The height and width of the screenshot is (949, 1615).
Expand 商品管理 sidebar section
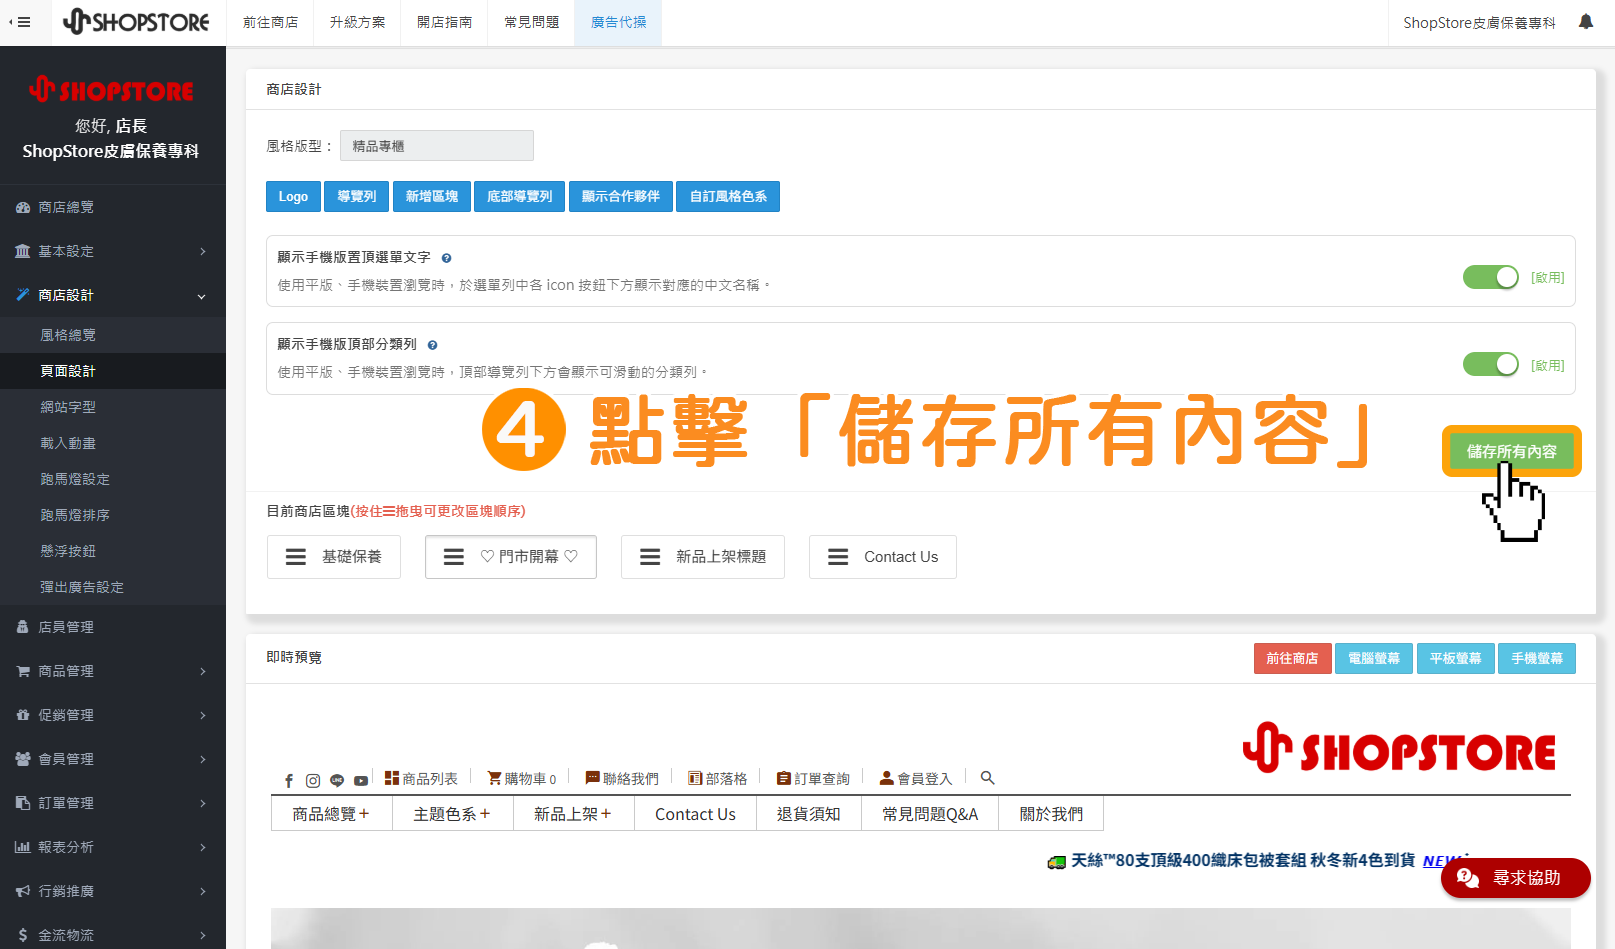(113, 671)
